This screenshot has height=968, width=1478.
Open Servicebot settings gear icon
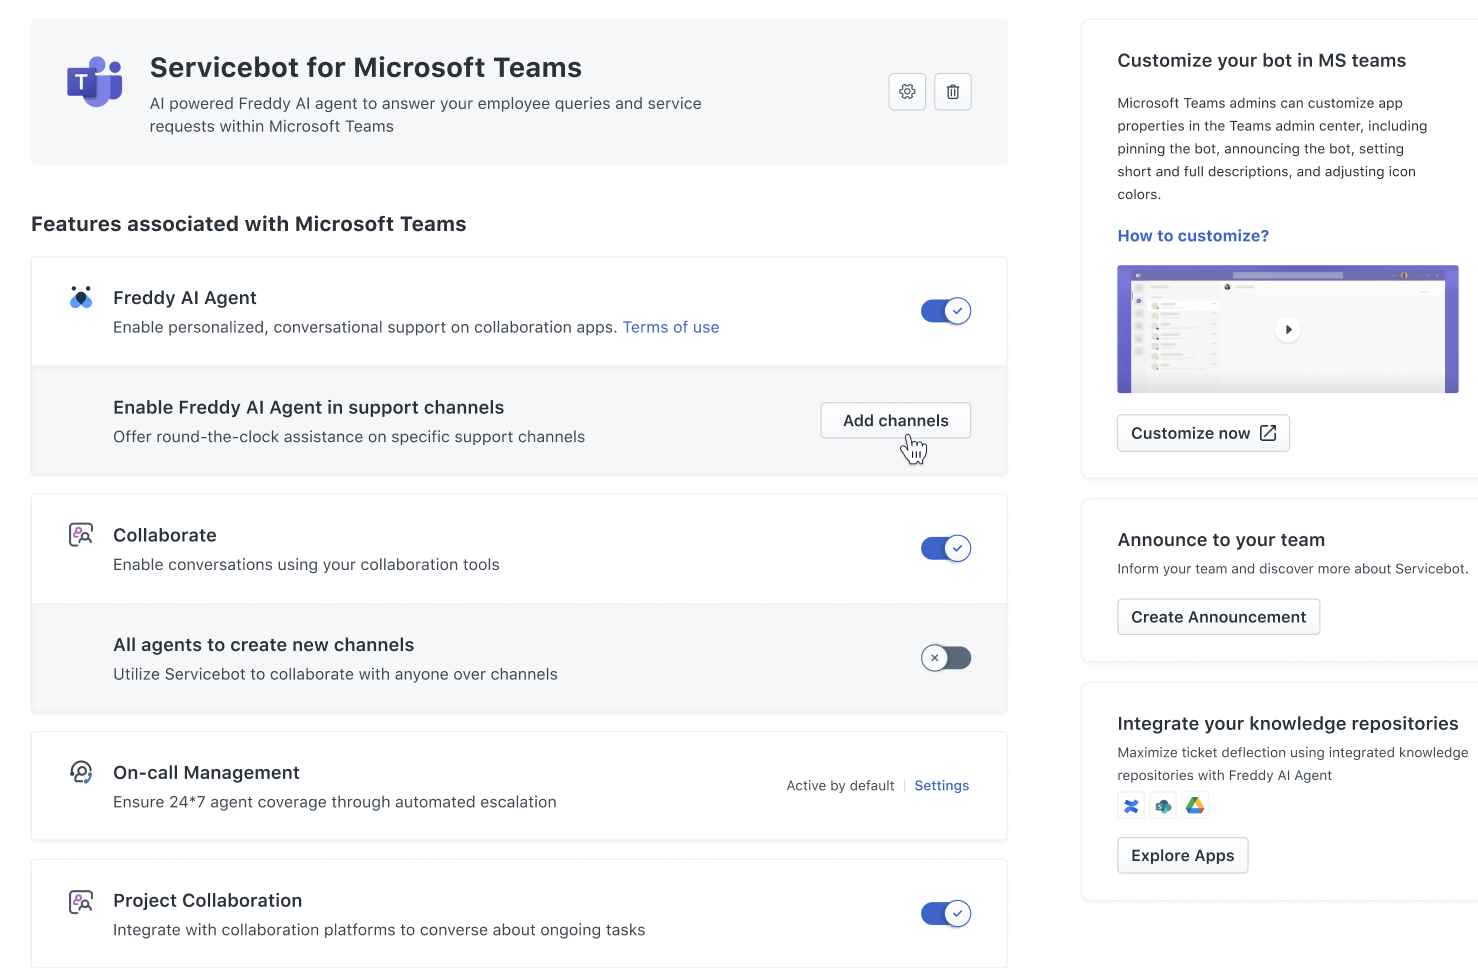pos(907,92)
